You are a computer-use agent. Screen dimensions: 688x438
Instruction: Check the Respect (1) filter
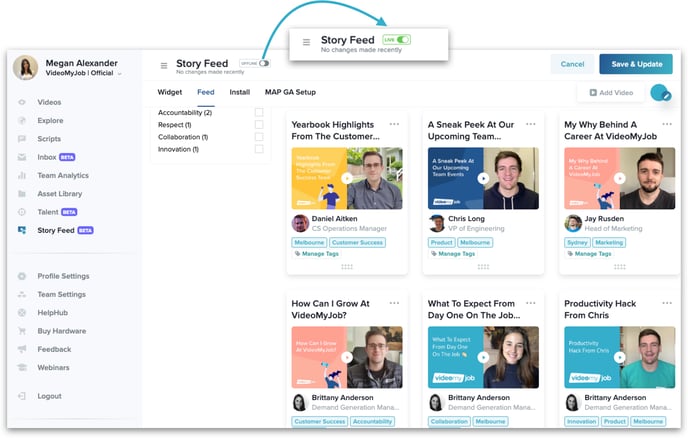point(259,125)
